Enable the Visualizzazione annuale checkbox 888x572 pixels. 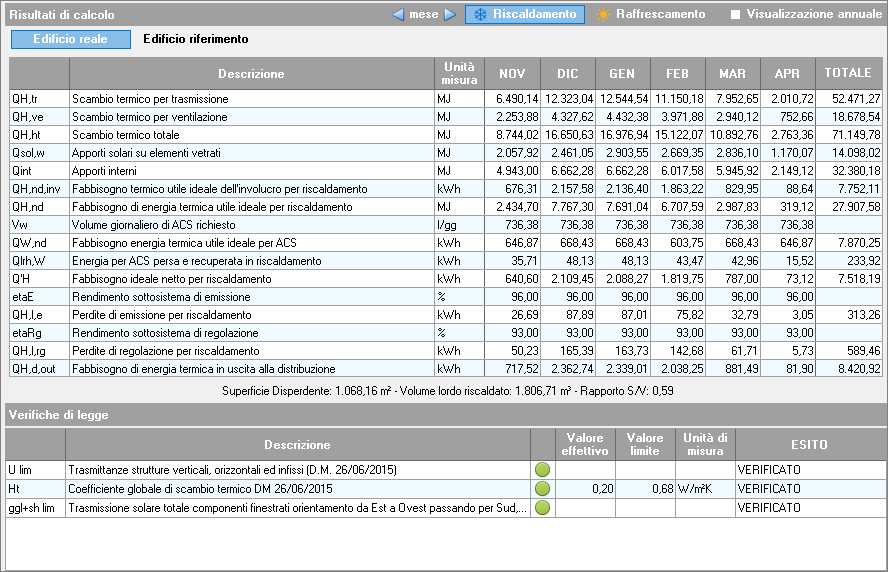pyautogui.click(x=736, y=15)
